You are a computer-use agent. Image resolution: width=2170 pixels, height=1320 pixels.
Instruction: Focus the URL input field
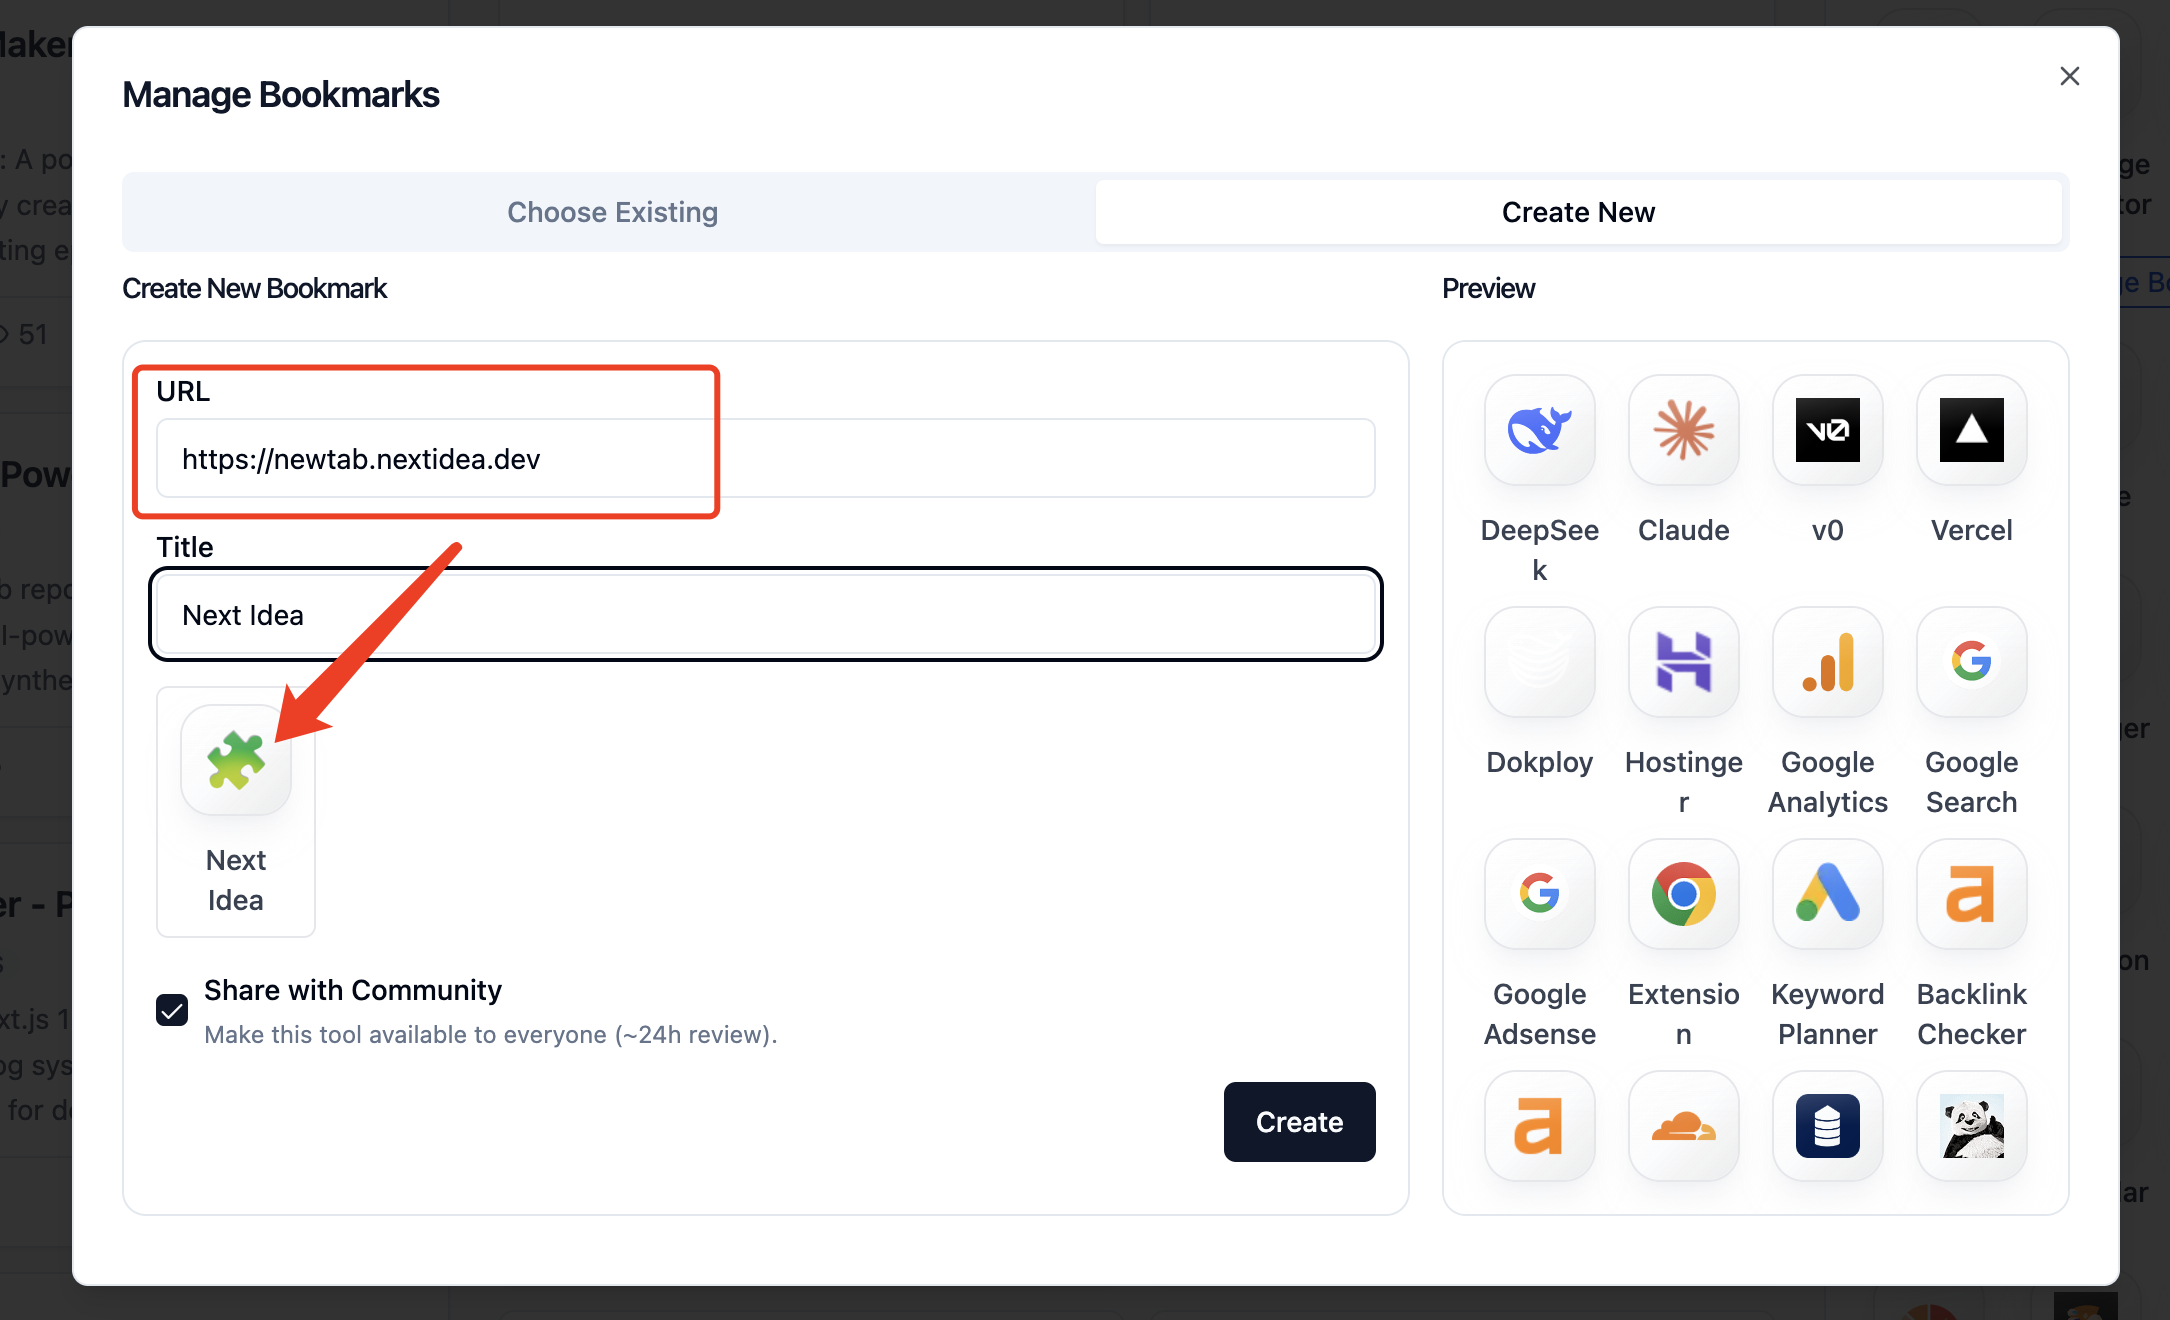765,458
